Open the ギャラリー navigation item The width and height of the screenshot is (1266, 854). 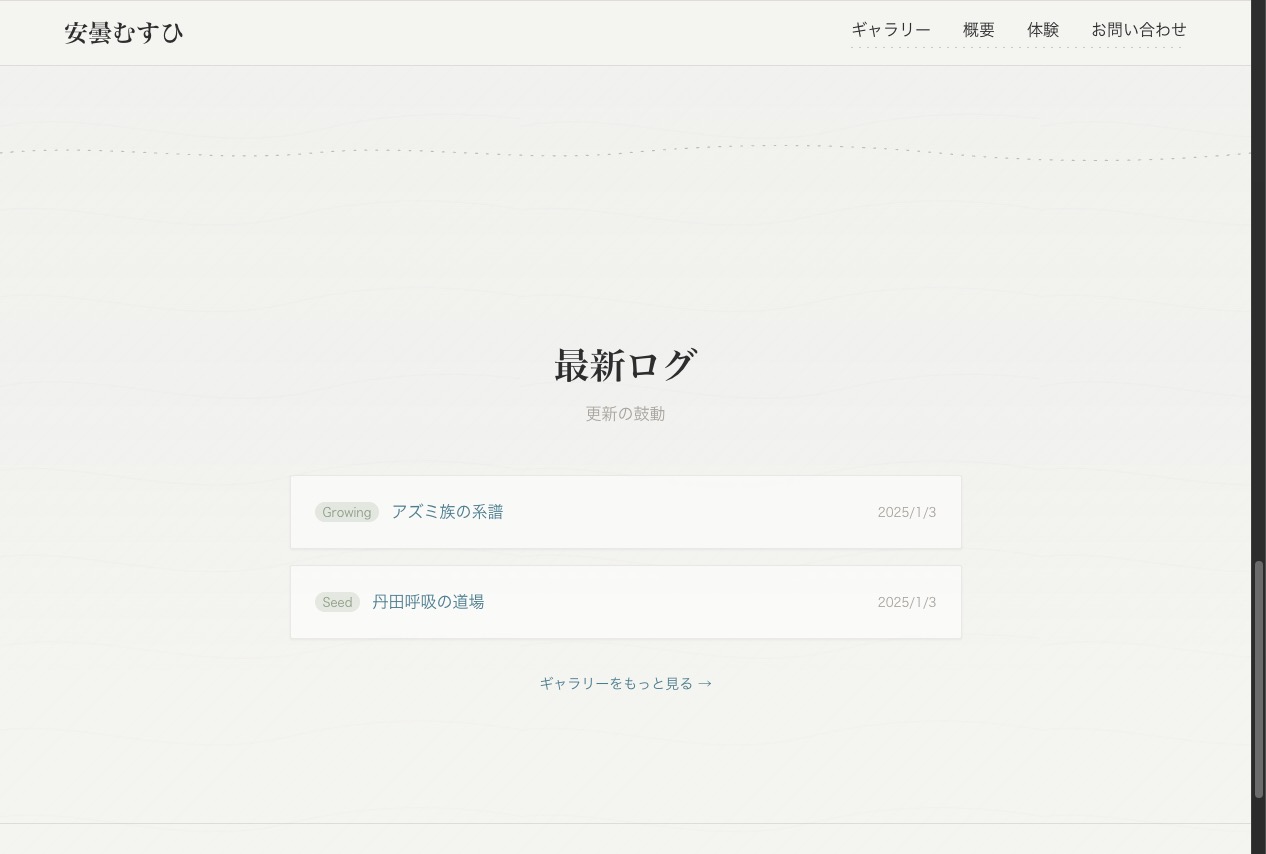coord(890,30)
